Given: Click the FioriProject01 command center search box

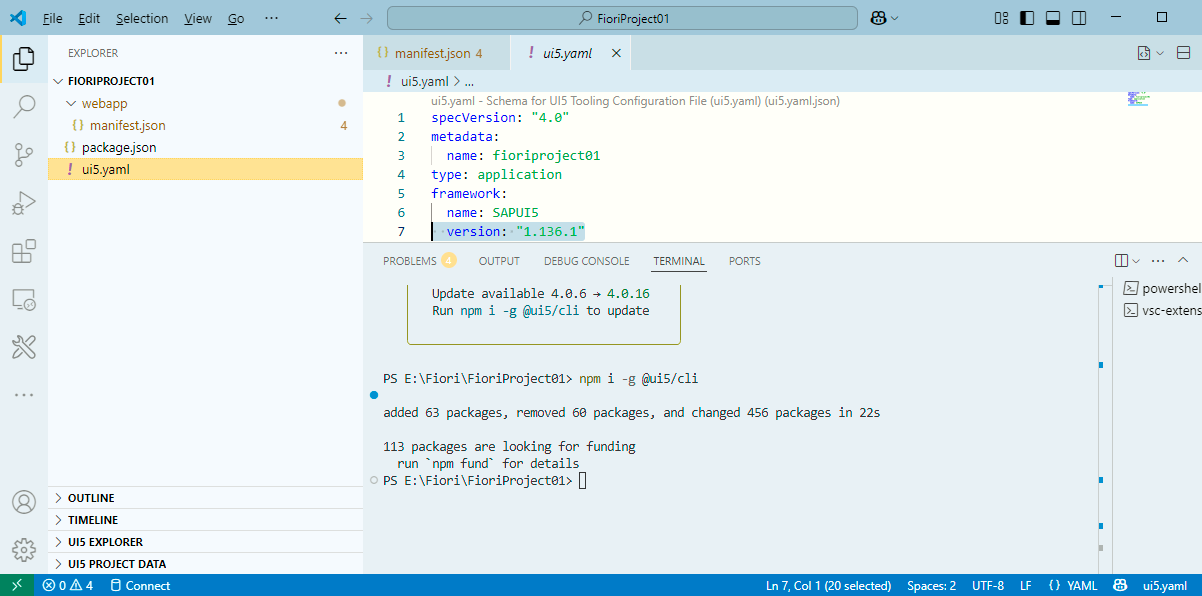Looking at the screenshot, I should point(622,18).
